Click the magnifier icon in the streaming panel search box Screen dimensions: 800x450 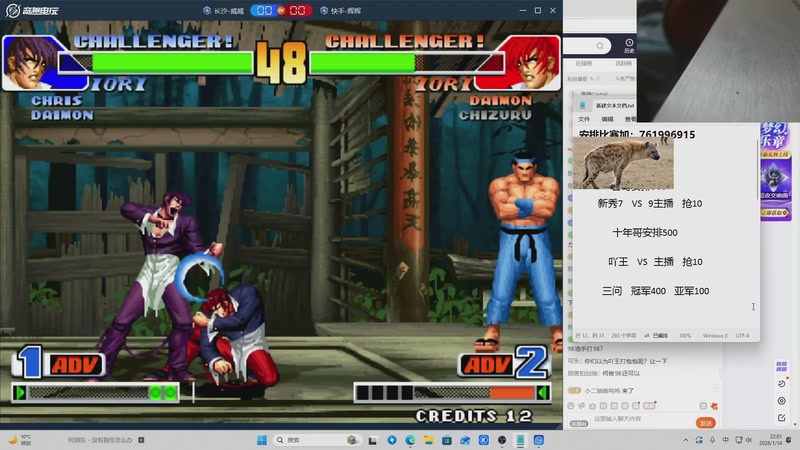point(600,46)
